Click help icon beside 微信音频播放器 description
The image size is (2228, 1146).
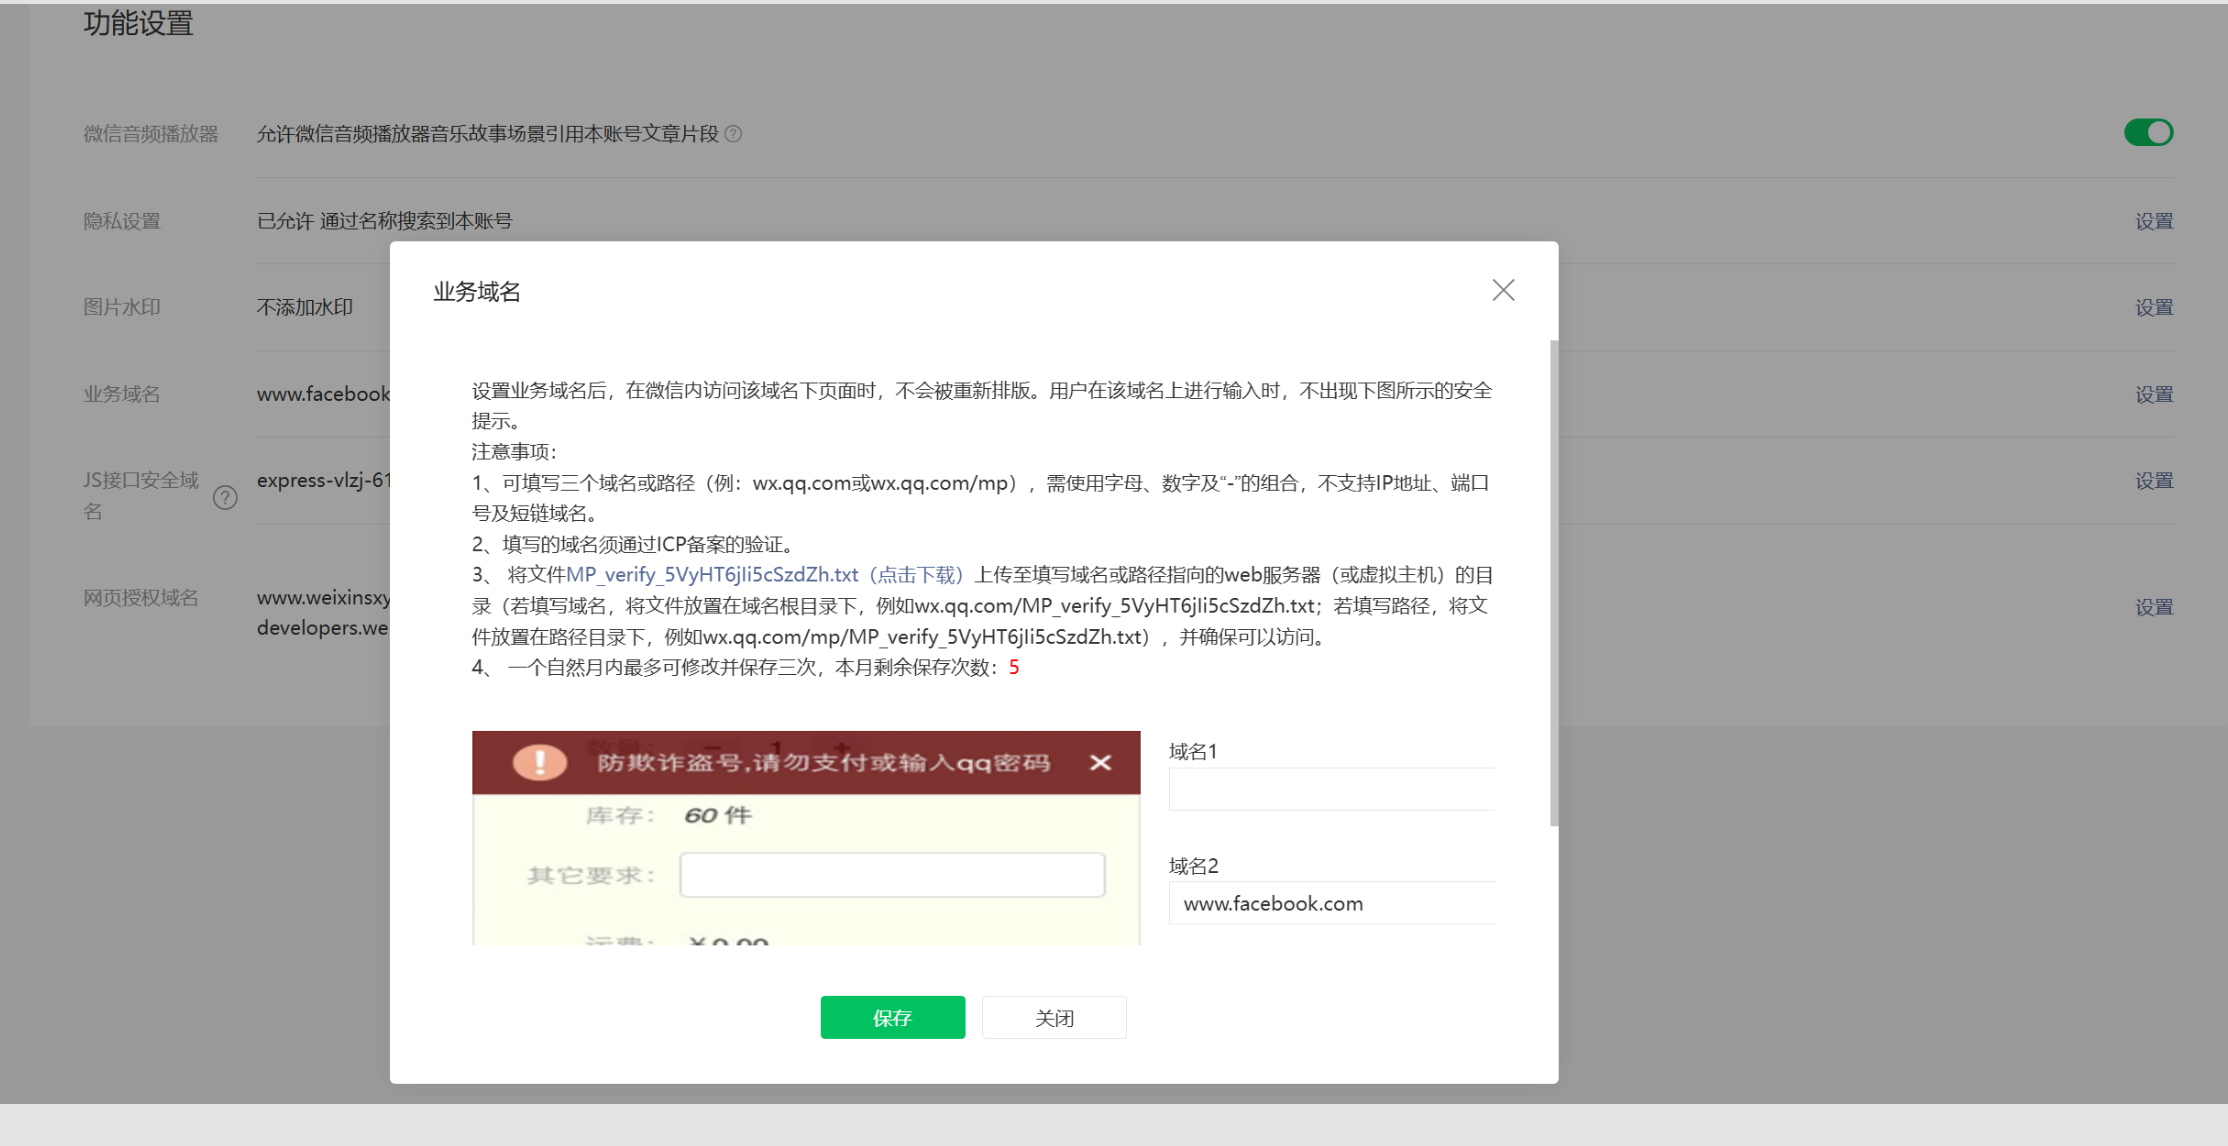point(733,134)
